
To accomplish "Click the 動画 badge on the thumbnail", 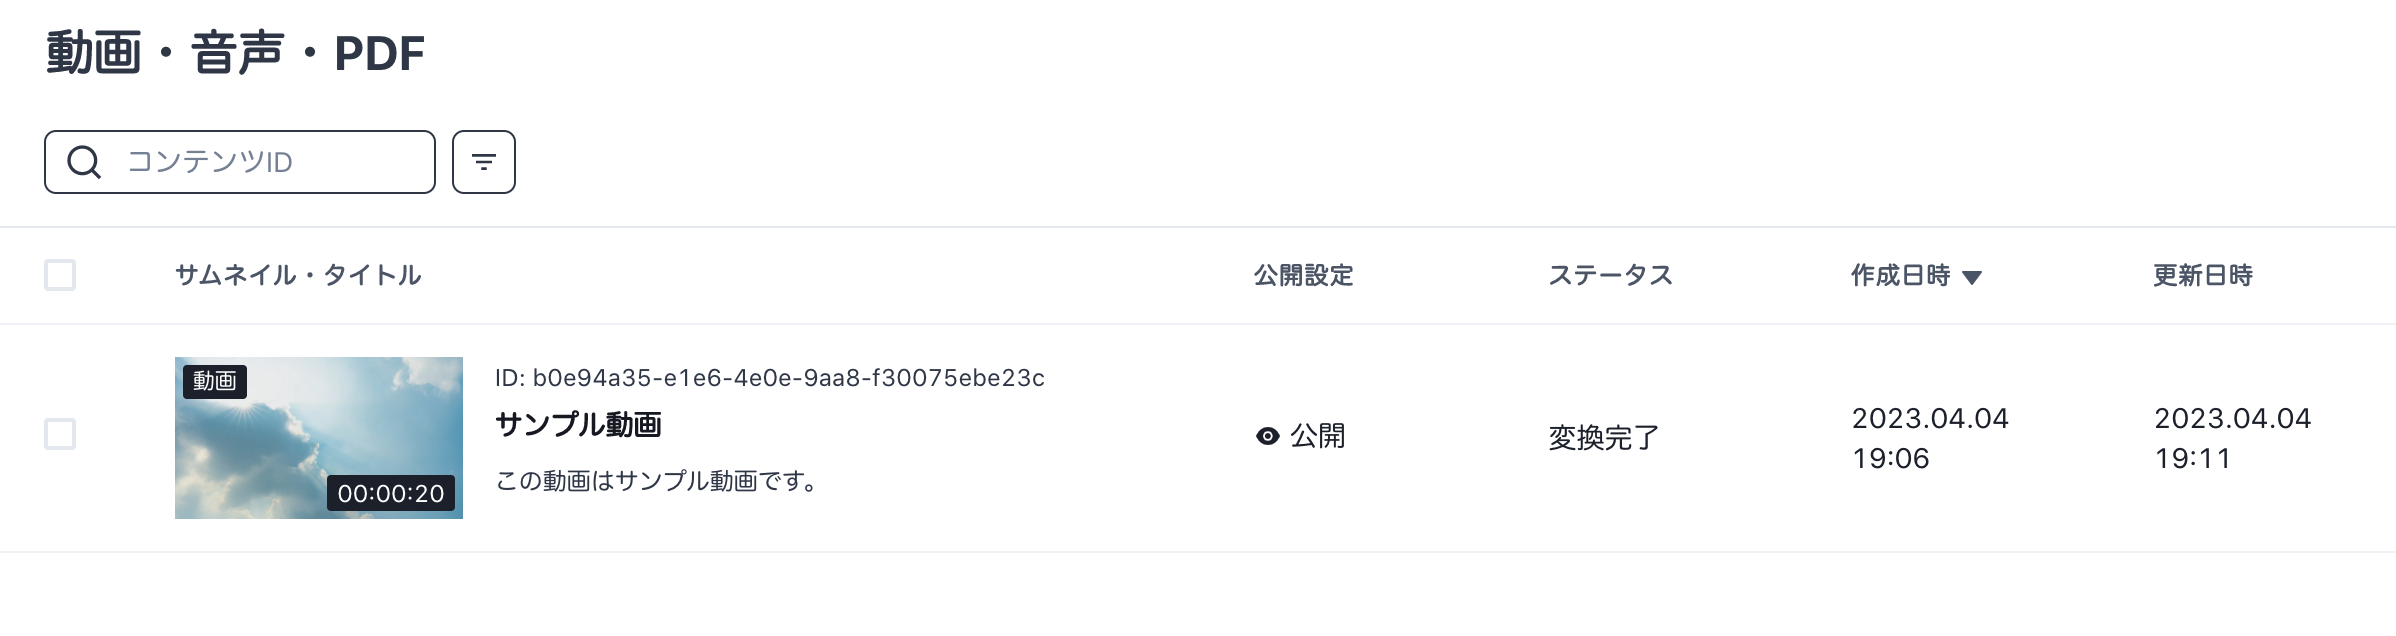I will pos(215,381).
